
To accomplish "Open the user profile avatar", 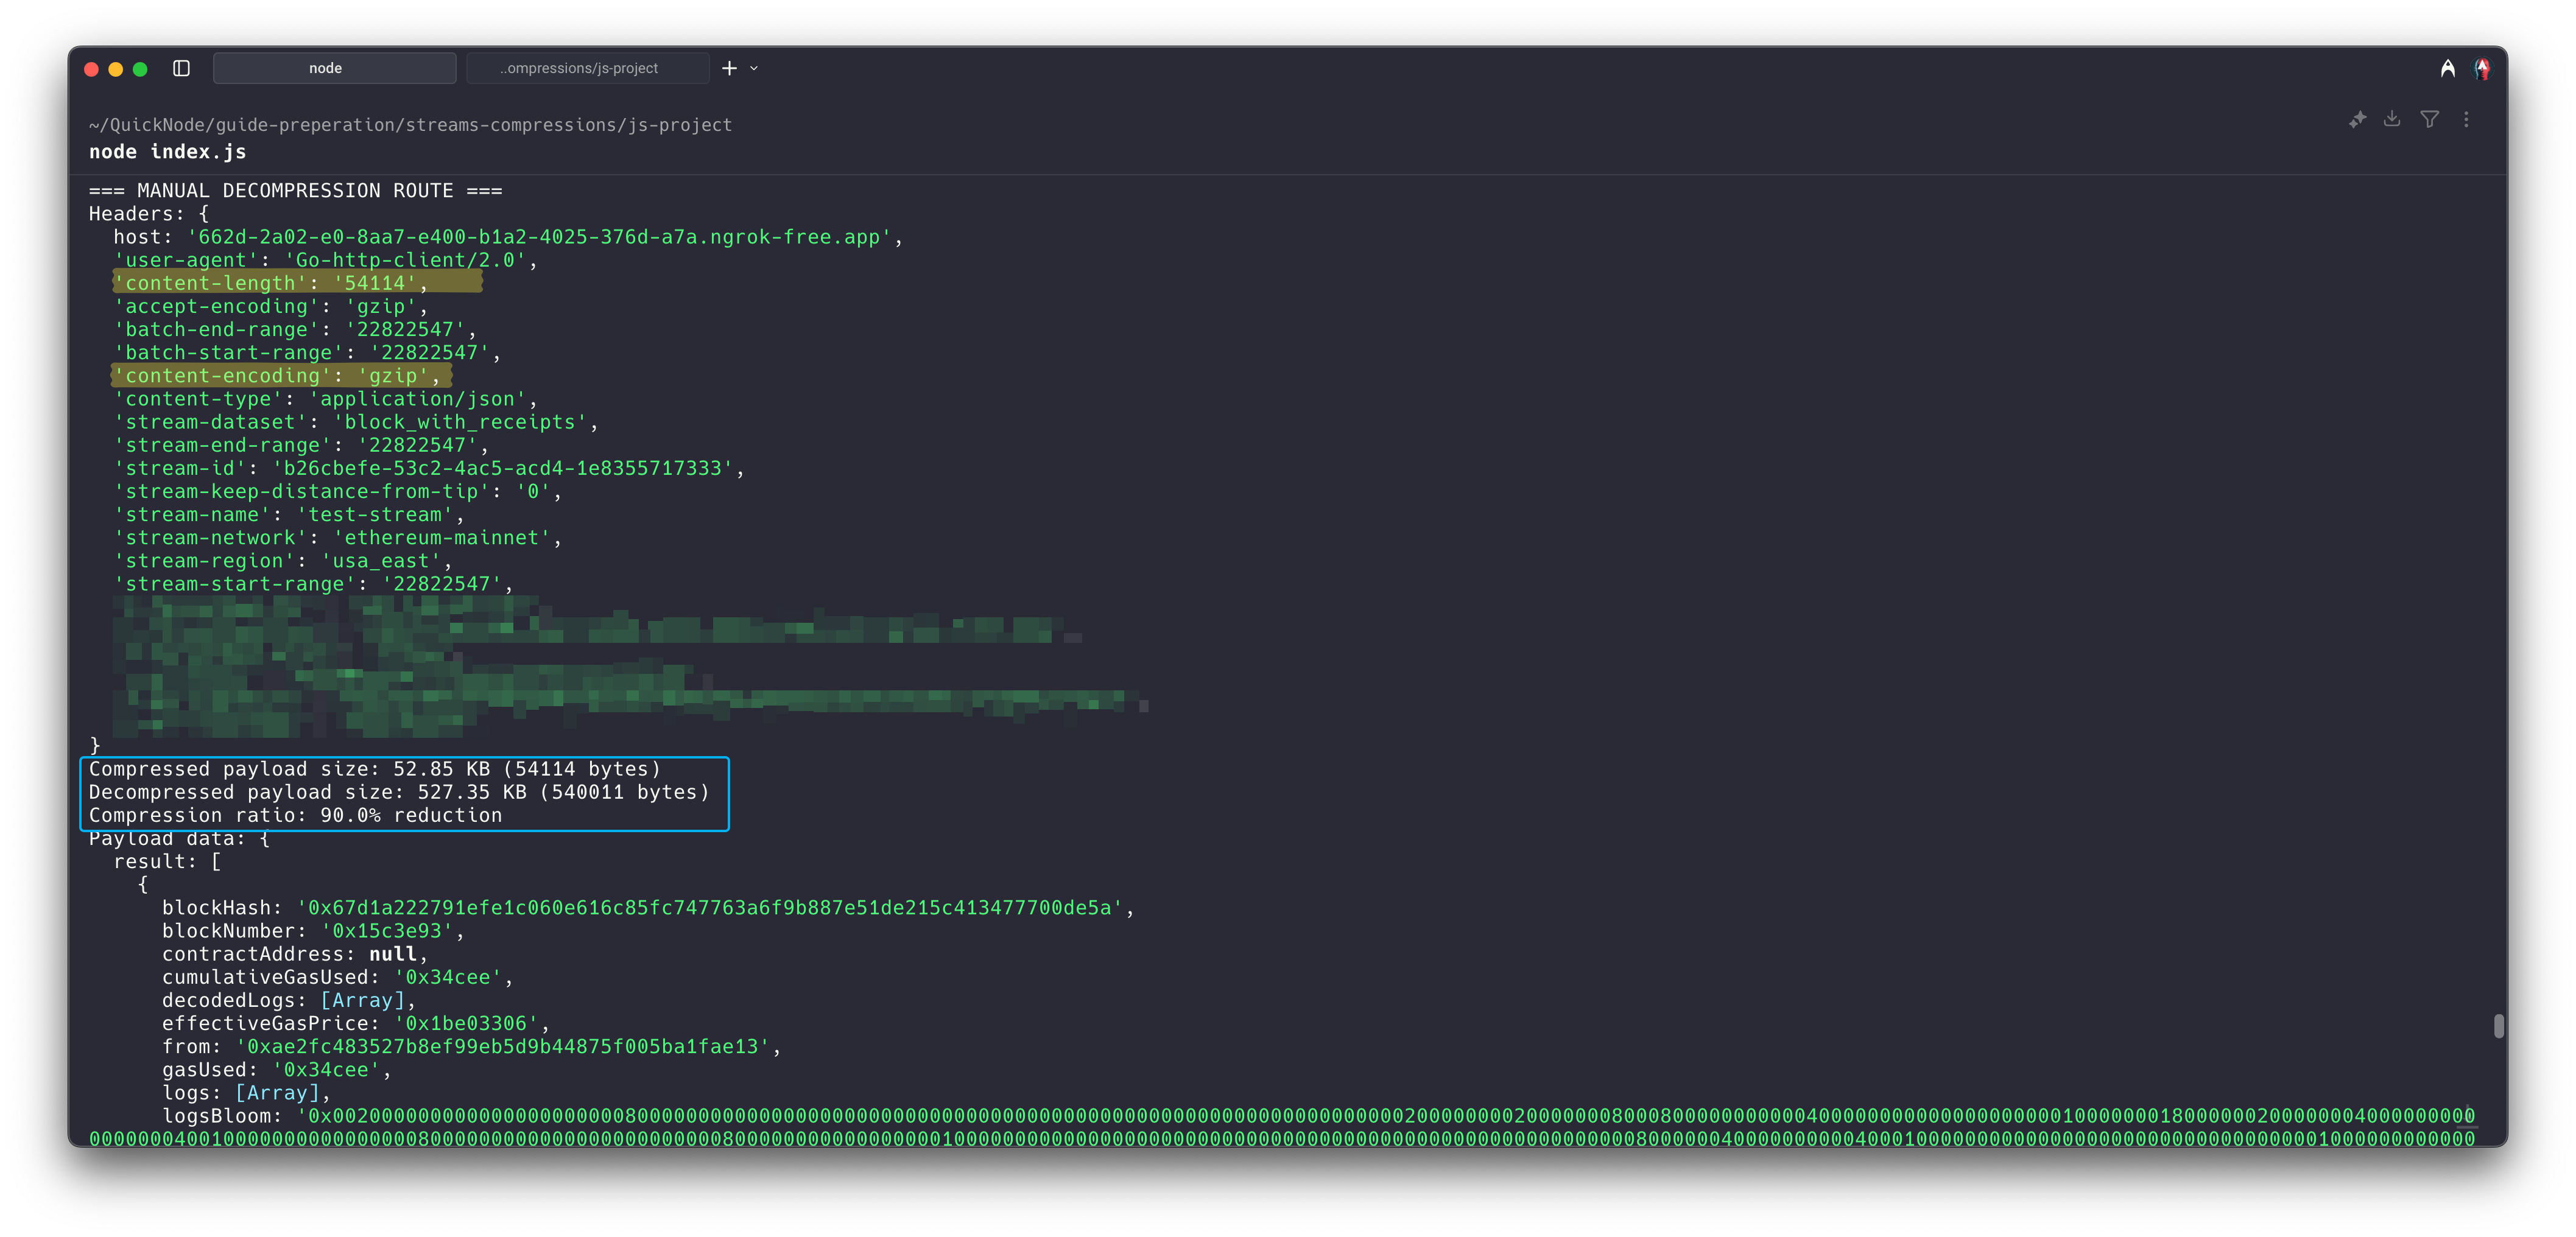I will click(2482, 68).
